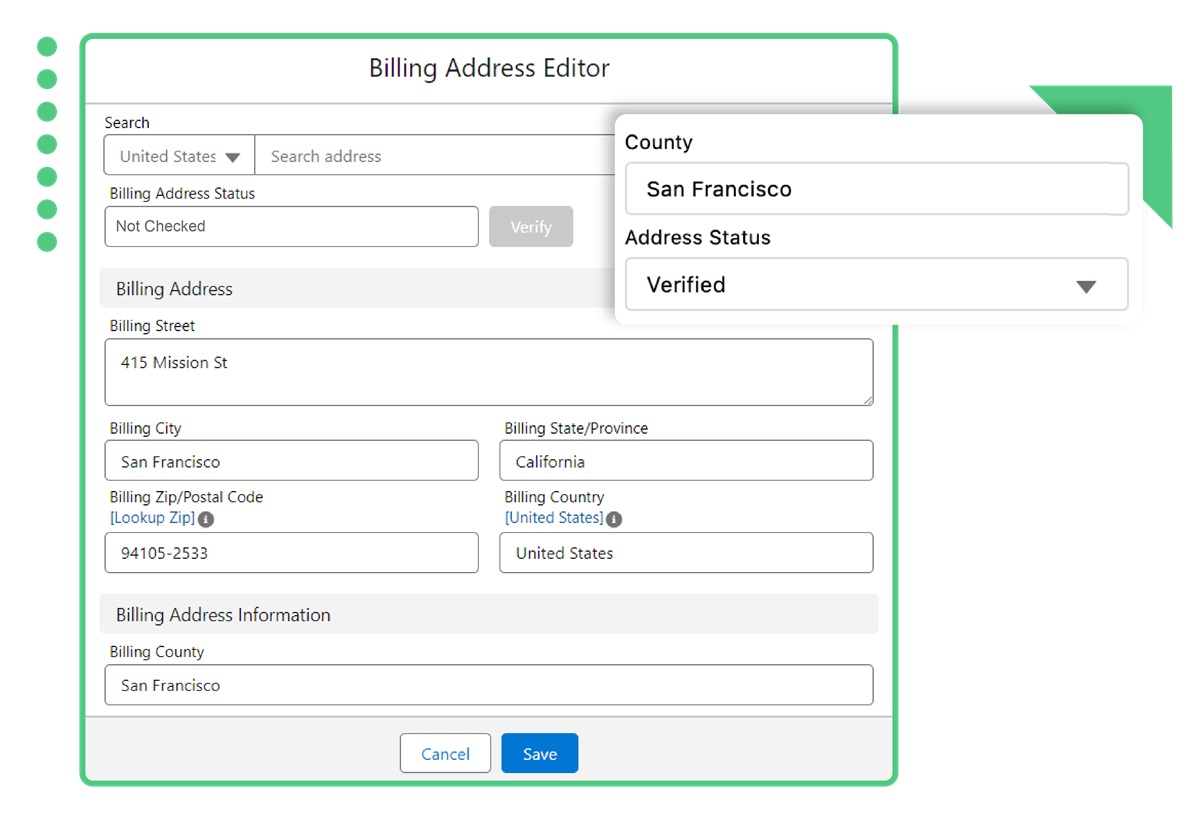This screenshot has height=817, width=1200.
Task: Click the Cancel button
Action: click(445, 753)
